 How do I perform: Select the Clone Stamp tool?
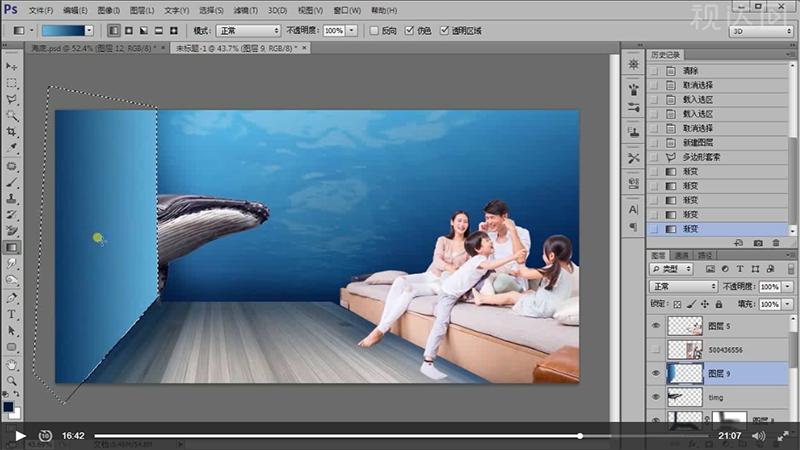pyautogui.click(x=11, y=198)
